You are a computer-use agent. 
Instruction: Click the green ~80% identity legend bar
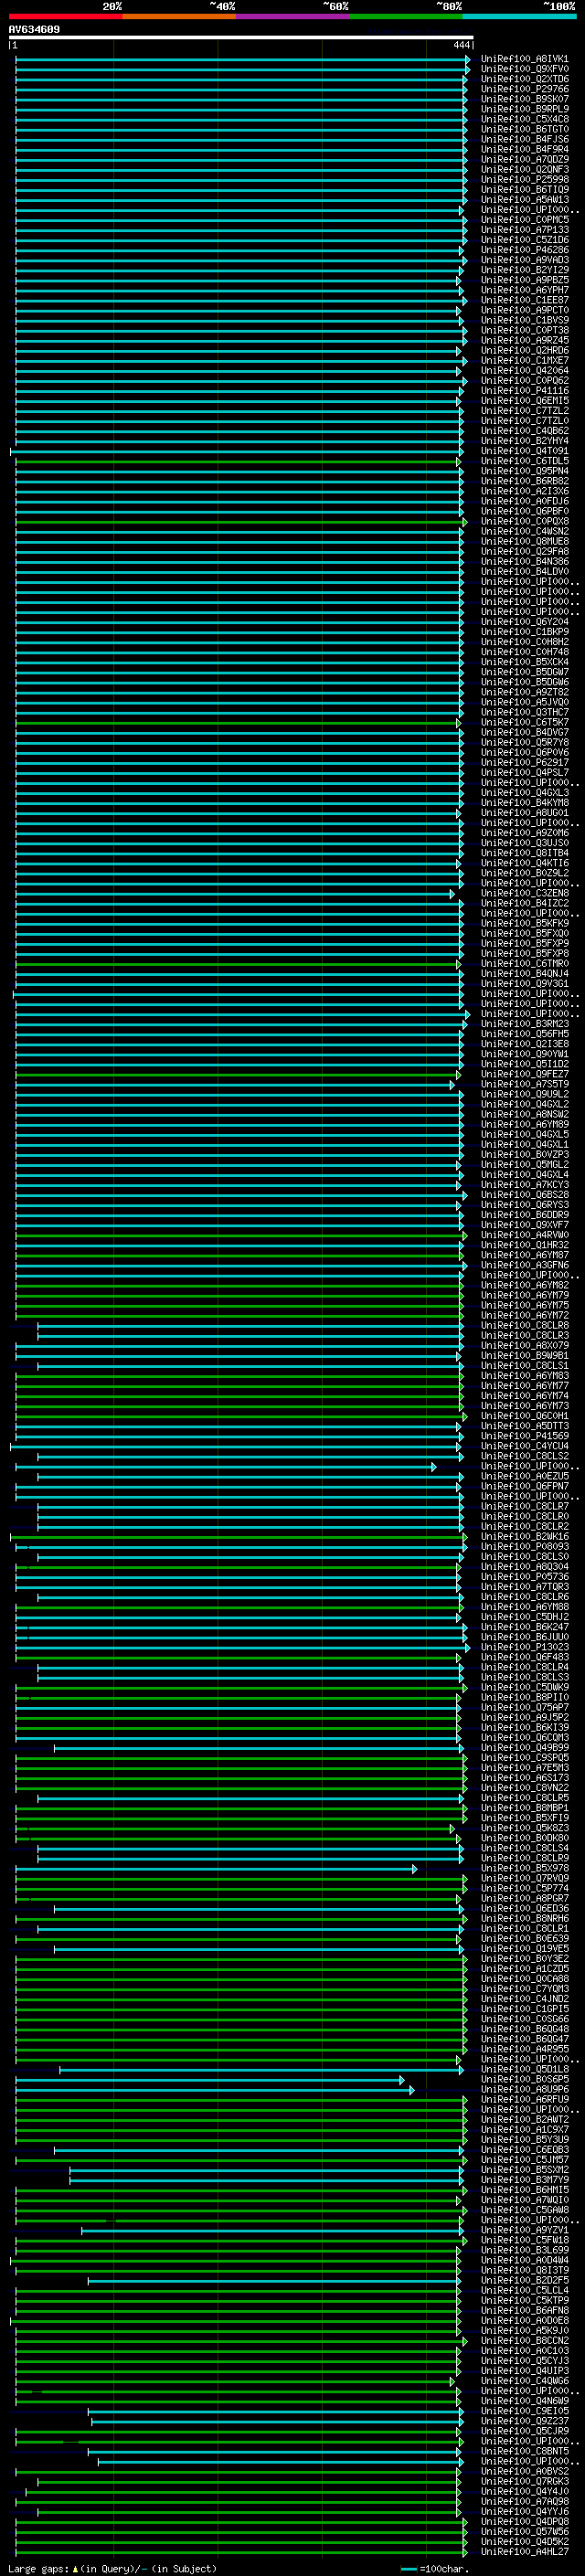tap(405, 16)
